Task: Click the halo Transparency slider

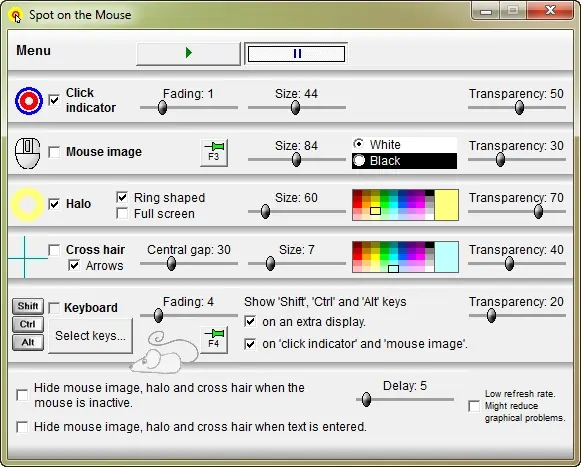Action: tap(517, 212)
